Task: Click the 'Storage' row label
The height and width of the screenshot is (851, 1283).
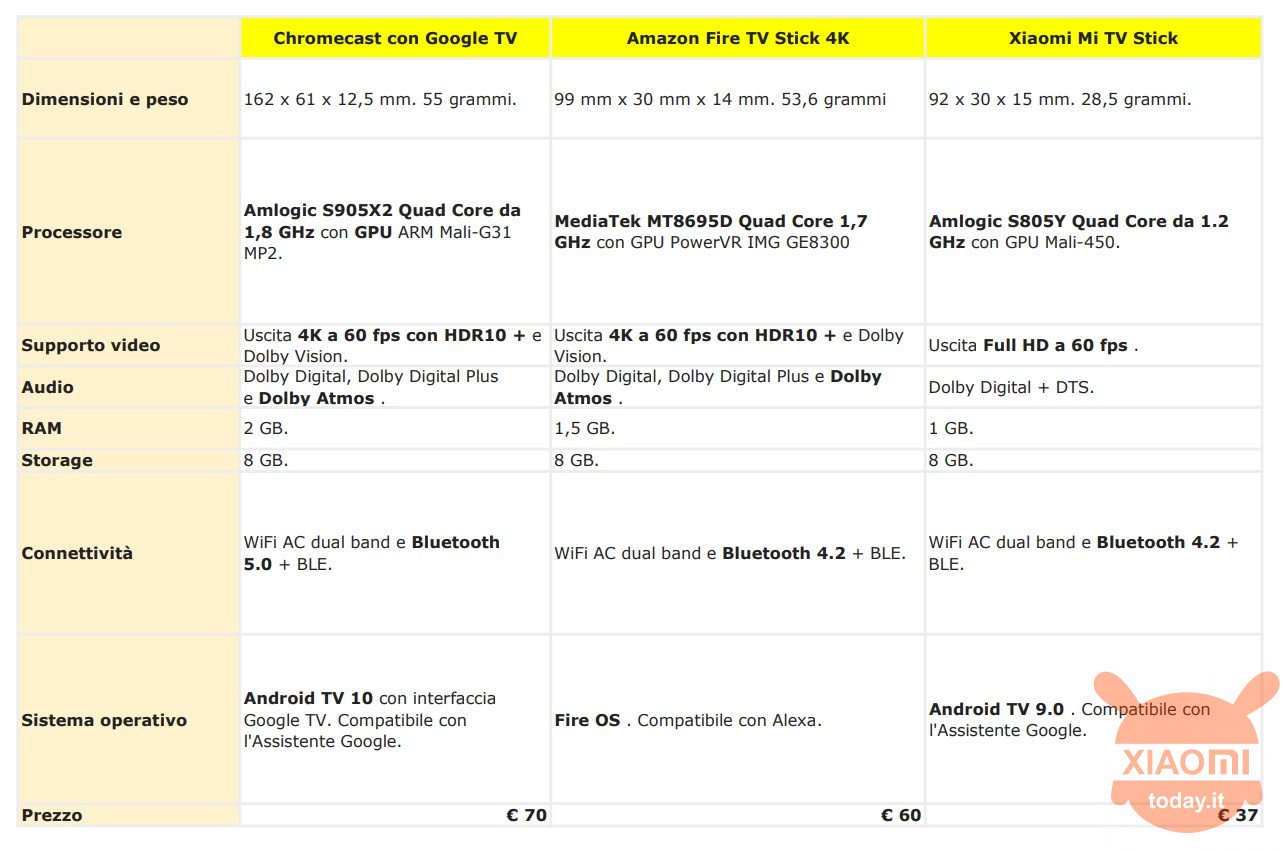Action: [129, 460]
